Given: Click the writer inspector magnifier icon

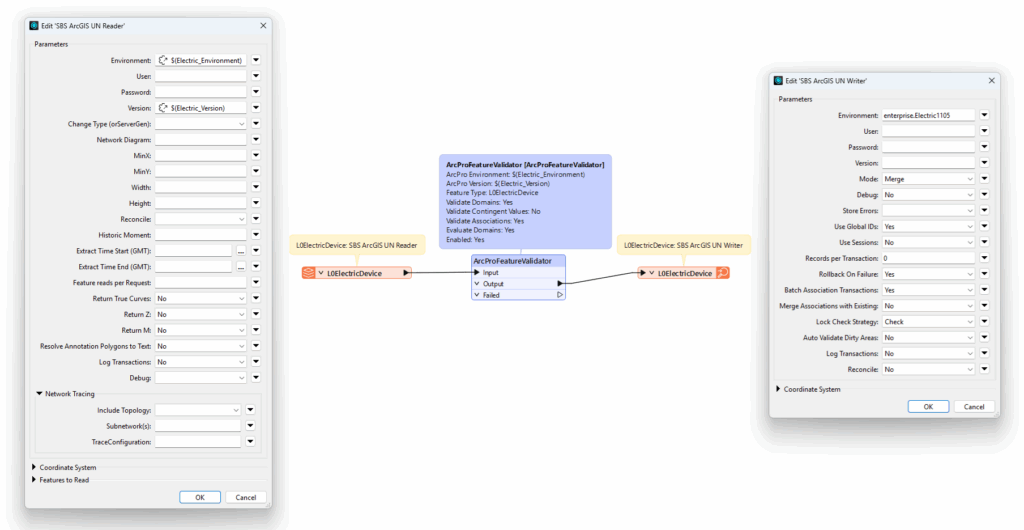Looking at the screenshot, I should (722, 273).
